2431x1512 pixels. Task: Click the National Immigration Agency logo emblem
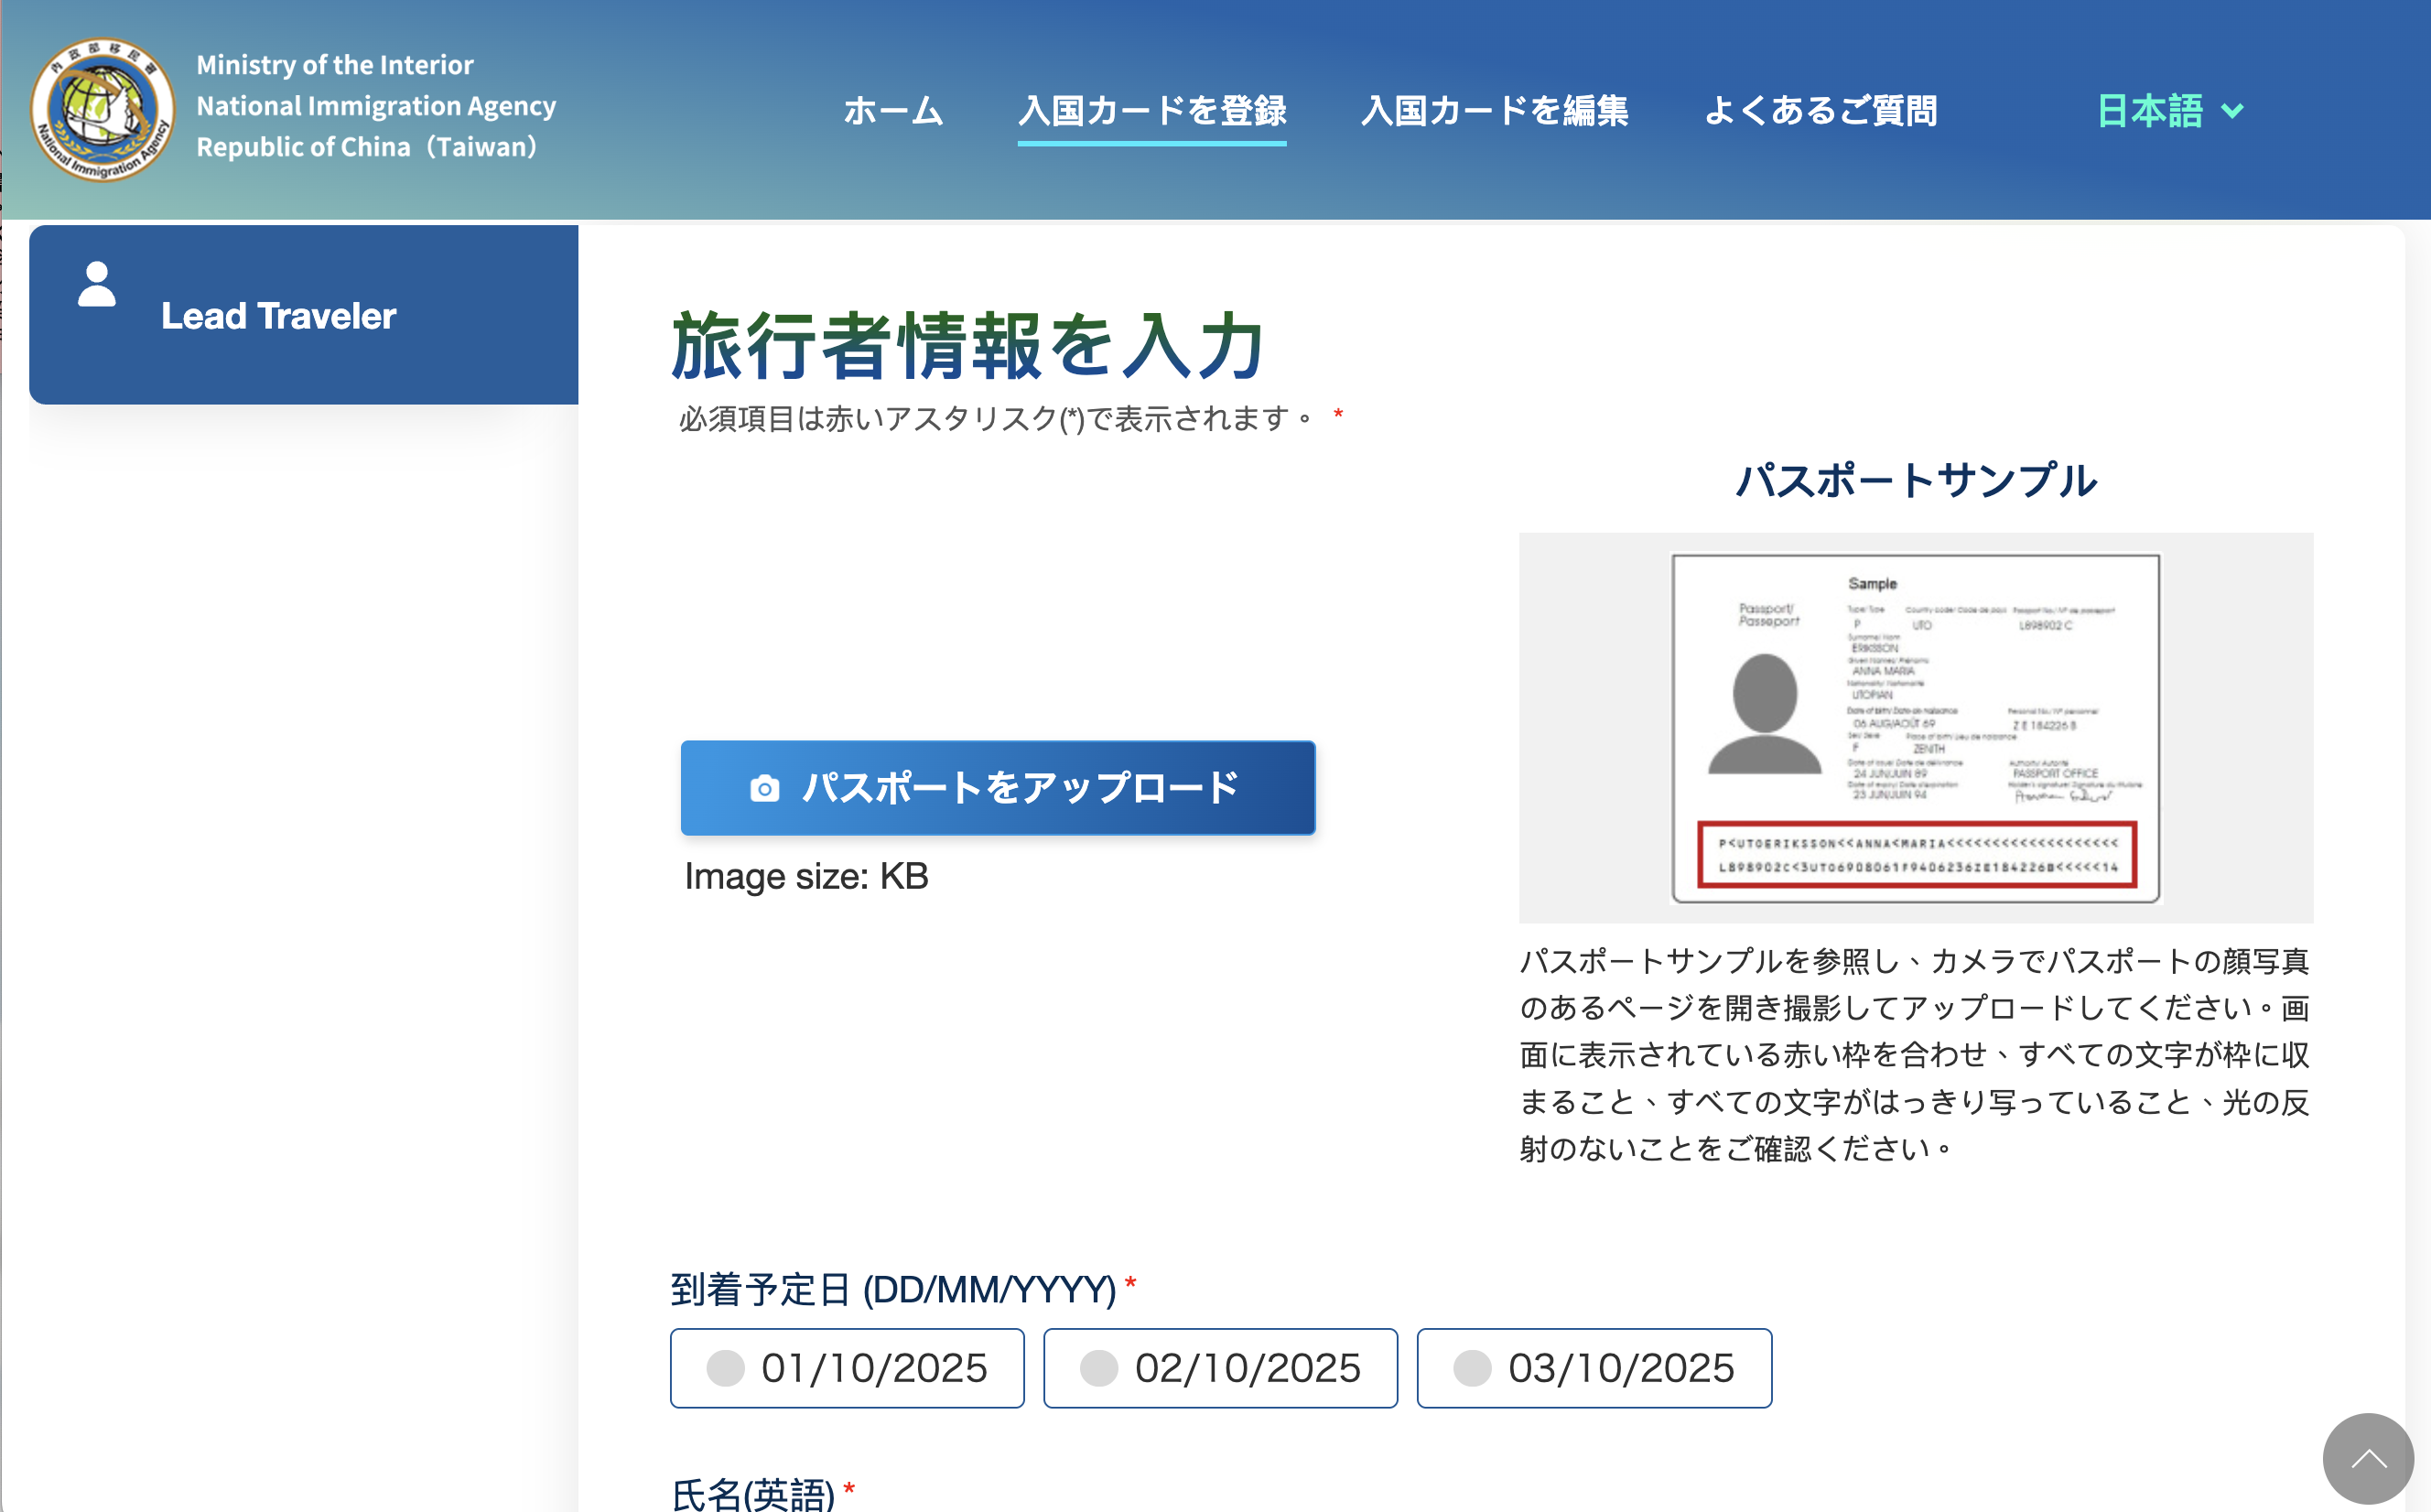102,110
